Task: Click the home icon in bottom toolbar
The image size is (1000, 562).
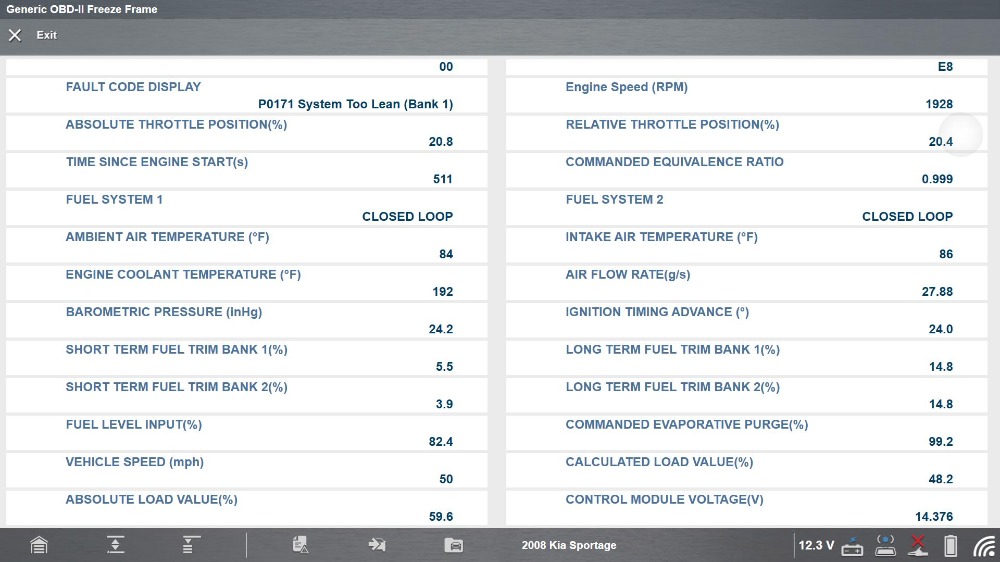Action: point(39,545)
